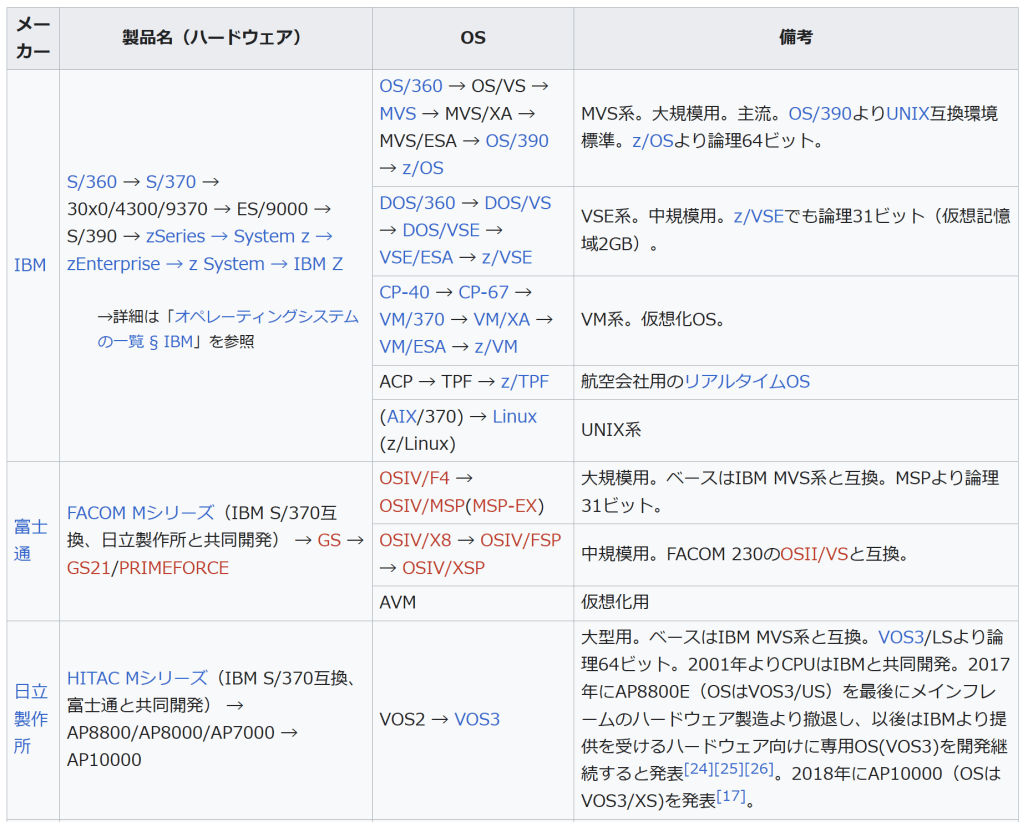Open the IBM manufacturer link
1023x822 pixels.
coord(30,265)
